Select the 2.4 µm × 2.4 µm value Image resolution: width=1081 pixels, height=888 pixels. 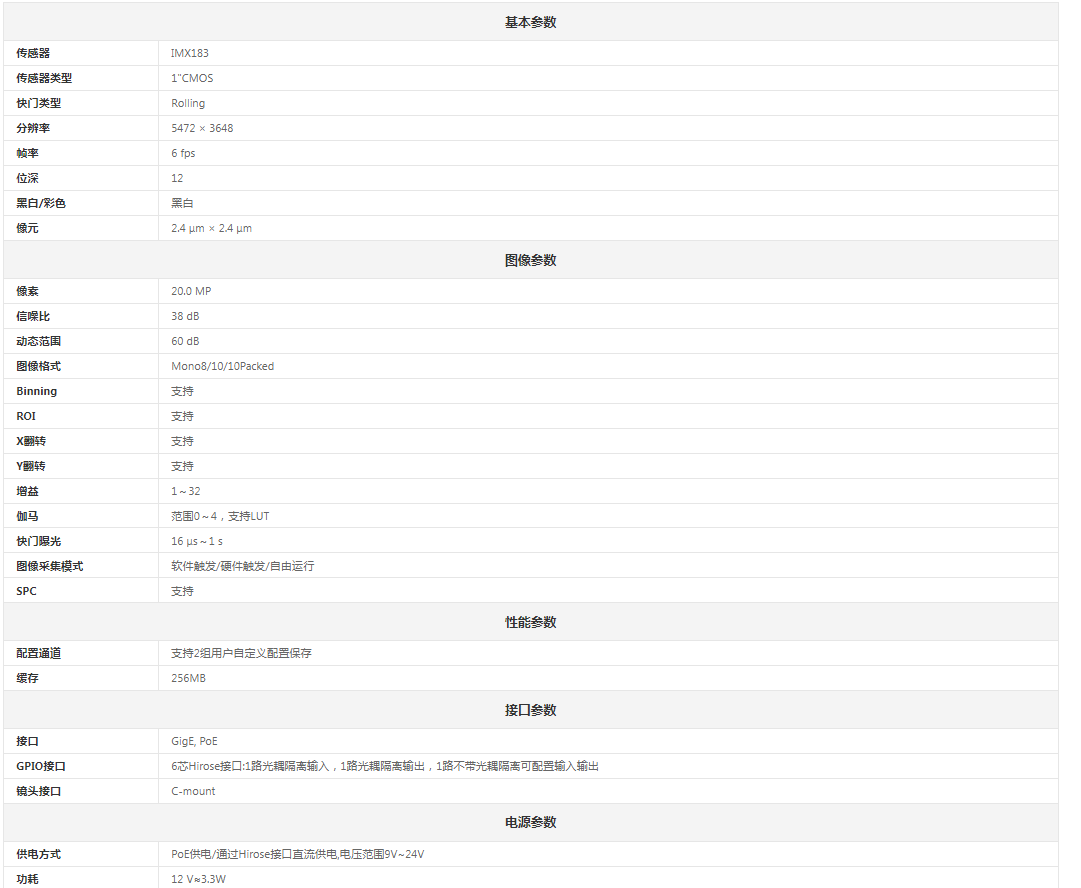tap(211, 228)
